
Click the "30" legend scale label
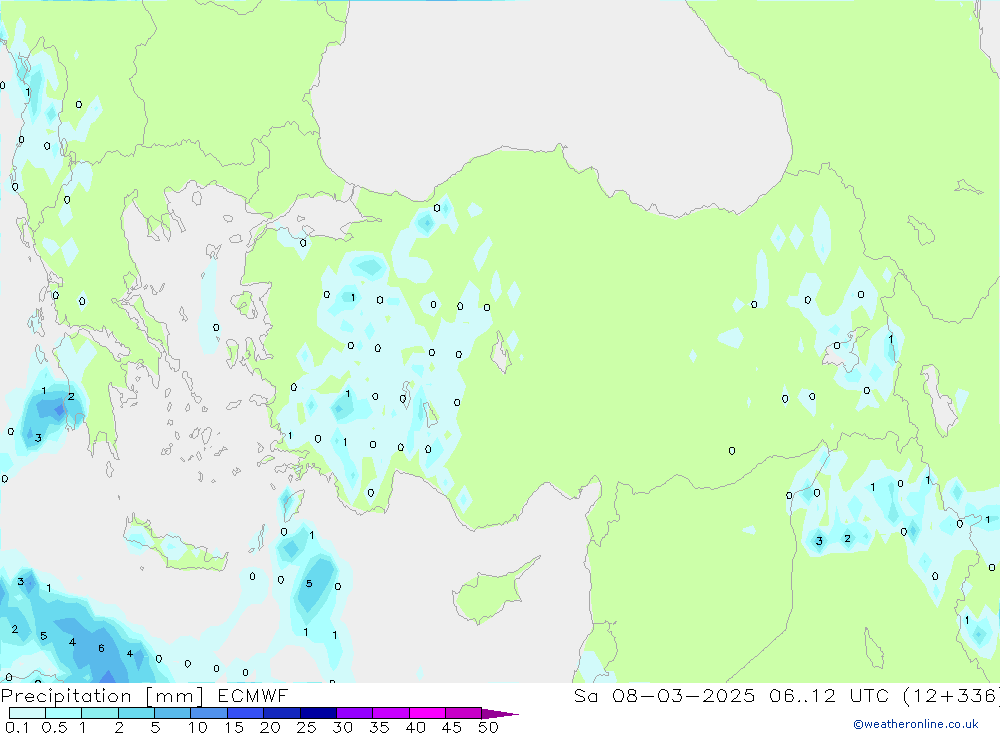343,727
